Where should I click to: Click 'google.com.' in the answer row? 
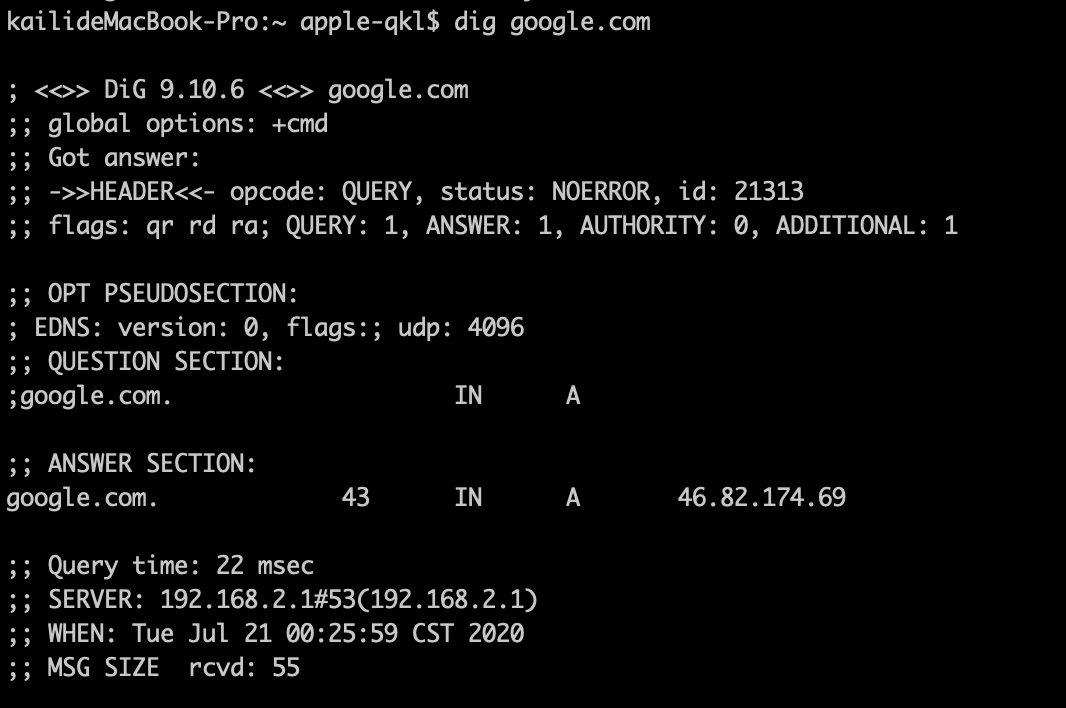[82, 497]
